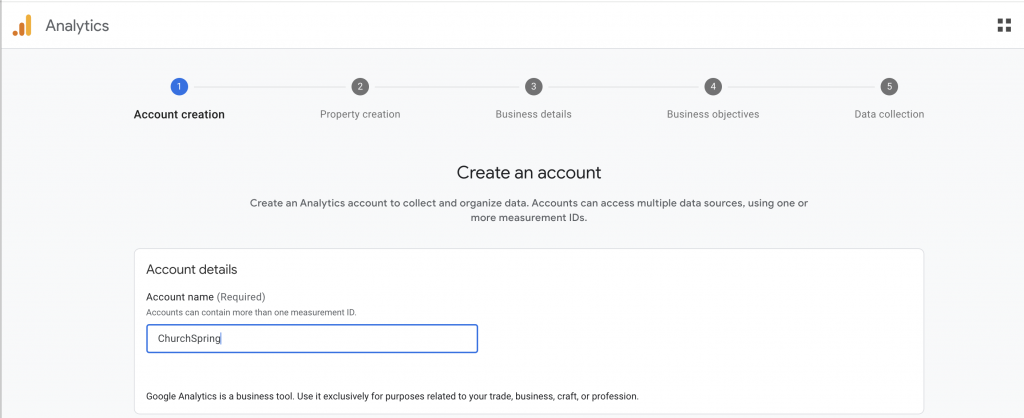
Task: Click the Analytics product name text
Action: point(77,26)
